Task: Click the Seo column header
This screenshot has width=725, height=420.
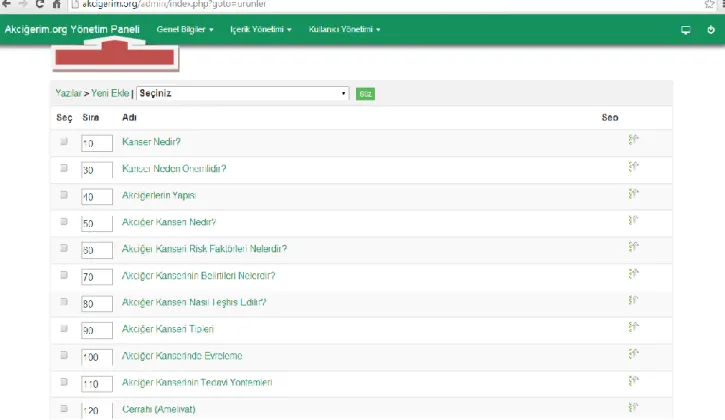Action: (610, 117)
